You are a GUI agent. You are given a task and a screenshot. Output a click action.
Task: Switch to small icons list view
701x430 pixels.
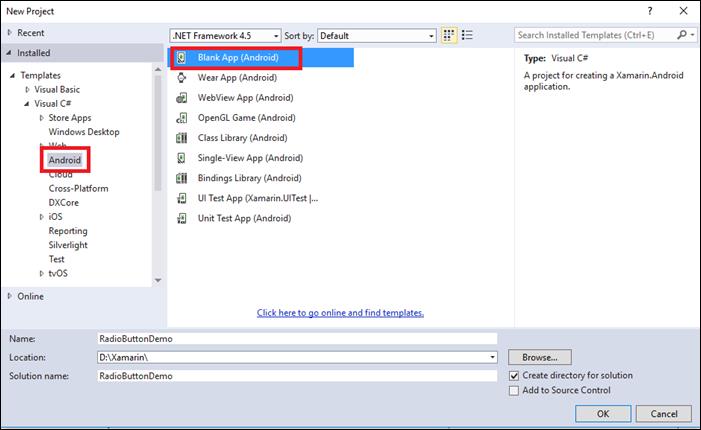[x=467, y=35]
